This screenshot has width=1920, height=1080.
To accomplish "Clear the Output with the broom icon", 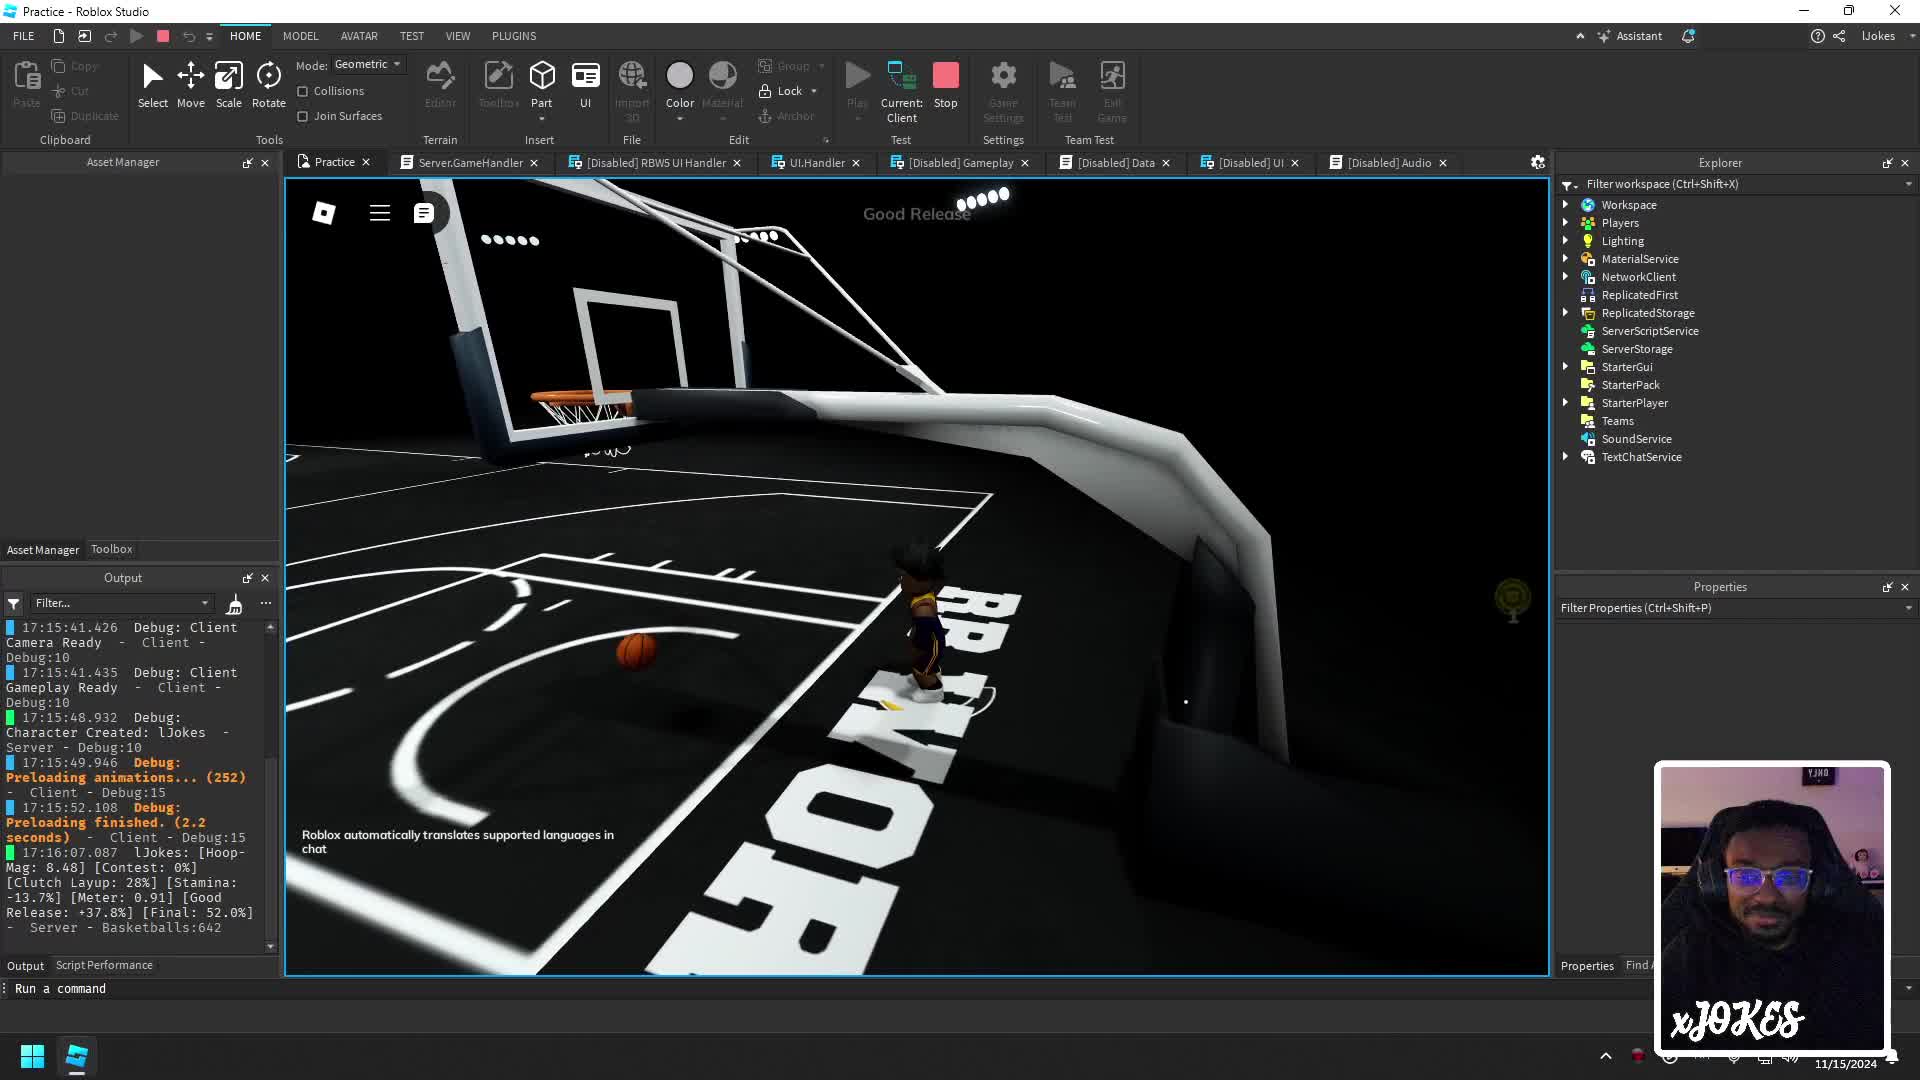I will click(x=234, y=603).
